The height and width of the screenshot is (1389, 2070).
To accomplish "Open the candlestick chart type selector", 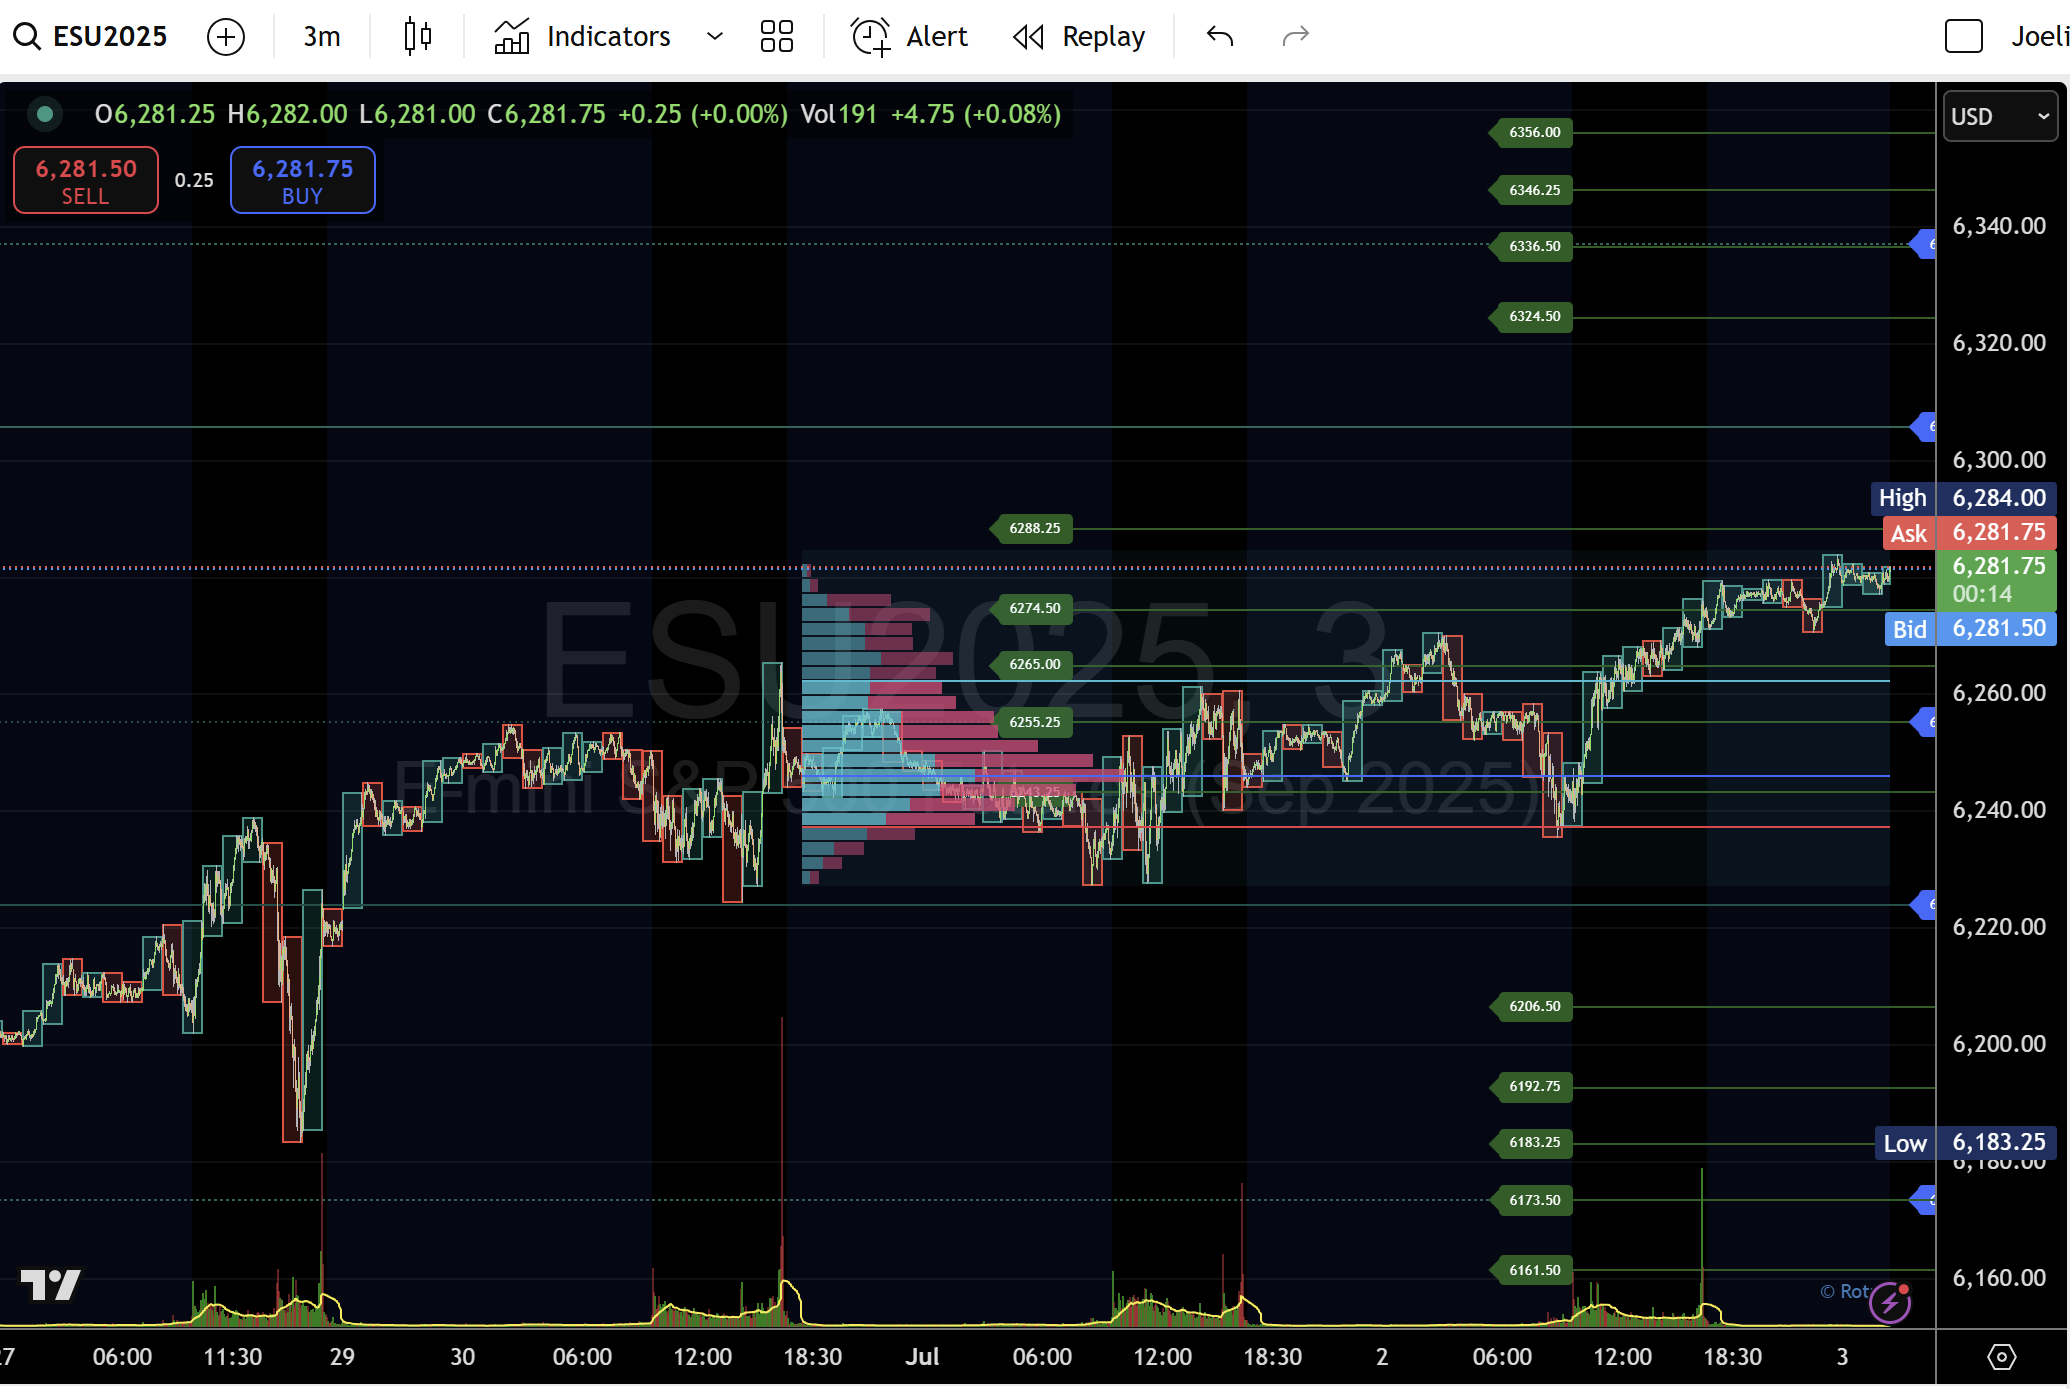I will (x=417, y=37).
